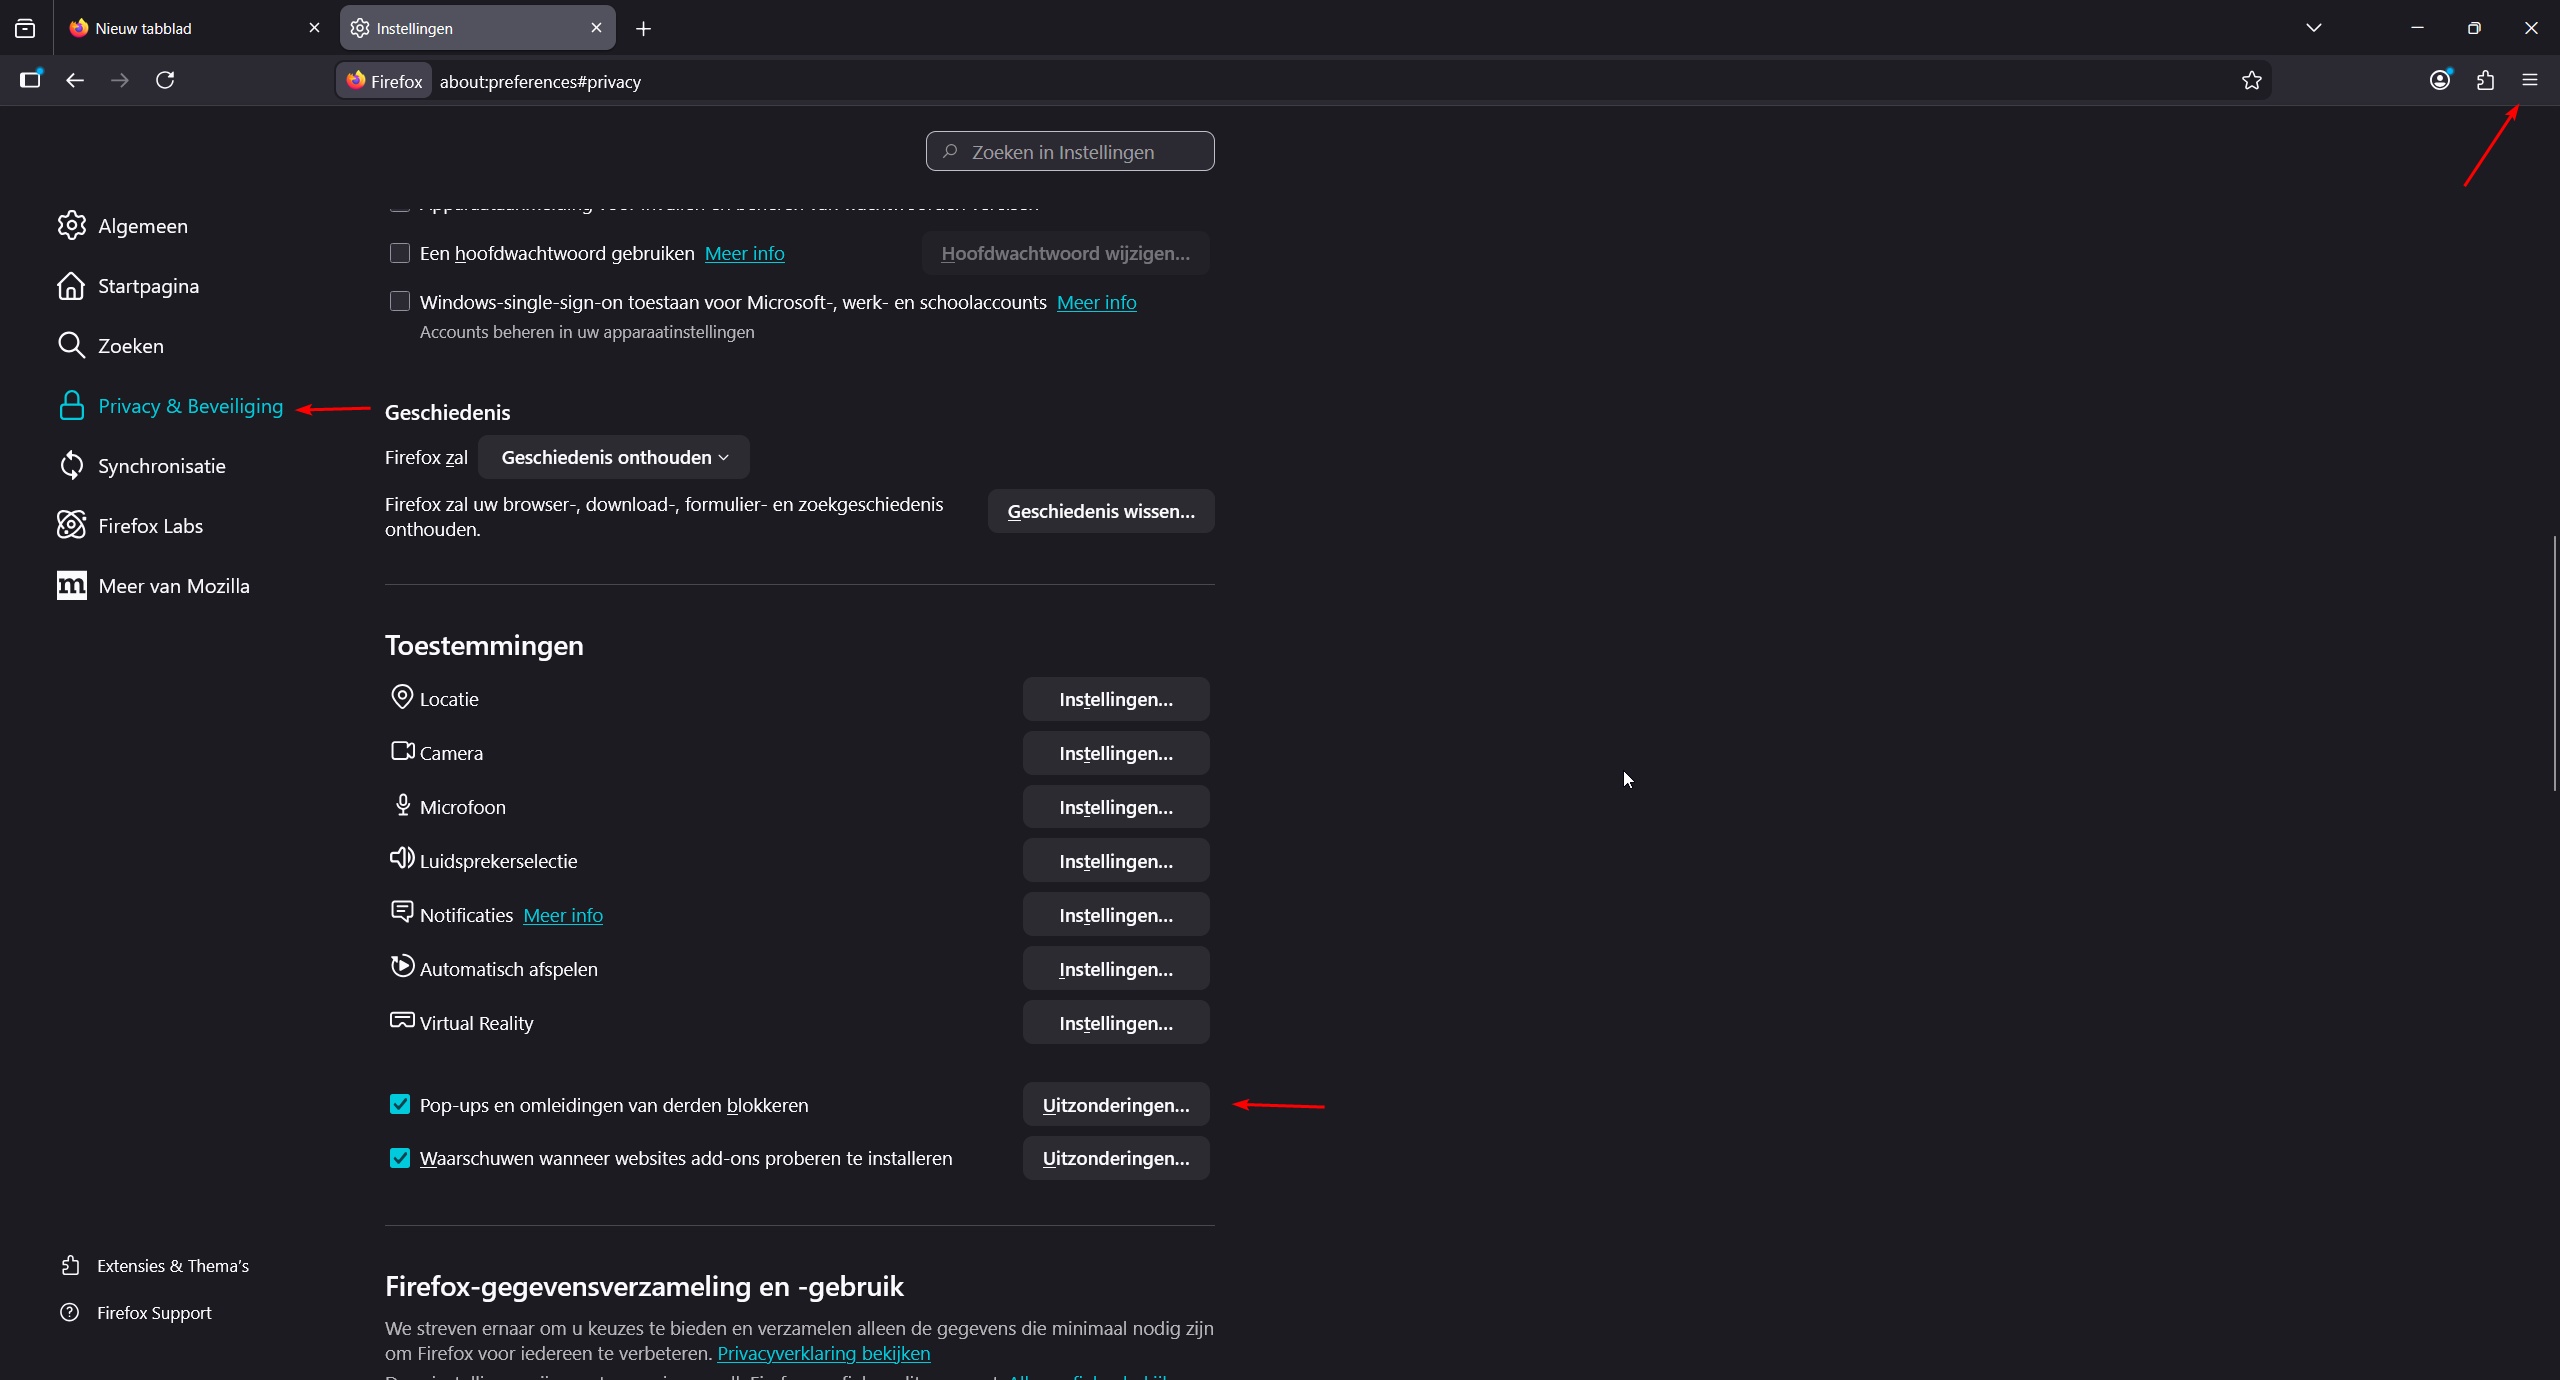
Task: Enable the hoofdwachtwoord gebruiken checkbox
Action: pos(400,253)
